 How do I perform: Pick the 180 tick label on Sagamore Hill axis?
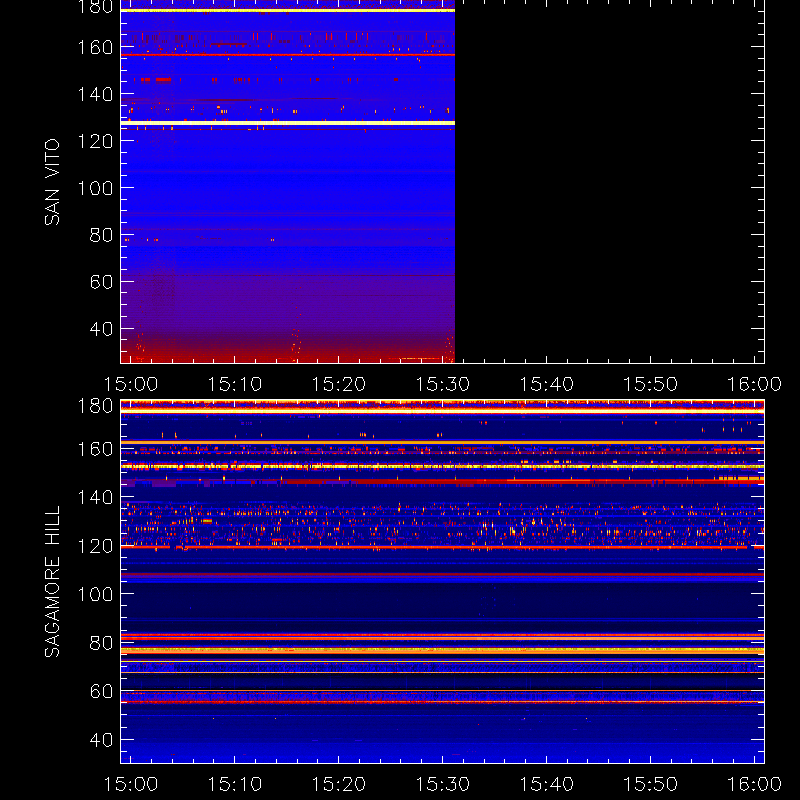click(x=95, y=406)
